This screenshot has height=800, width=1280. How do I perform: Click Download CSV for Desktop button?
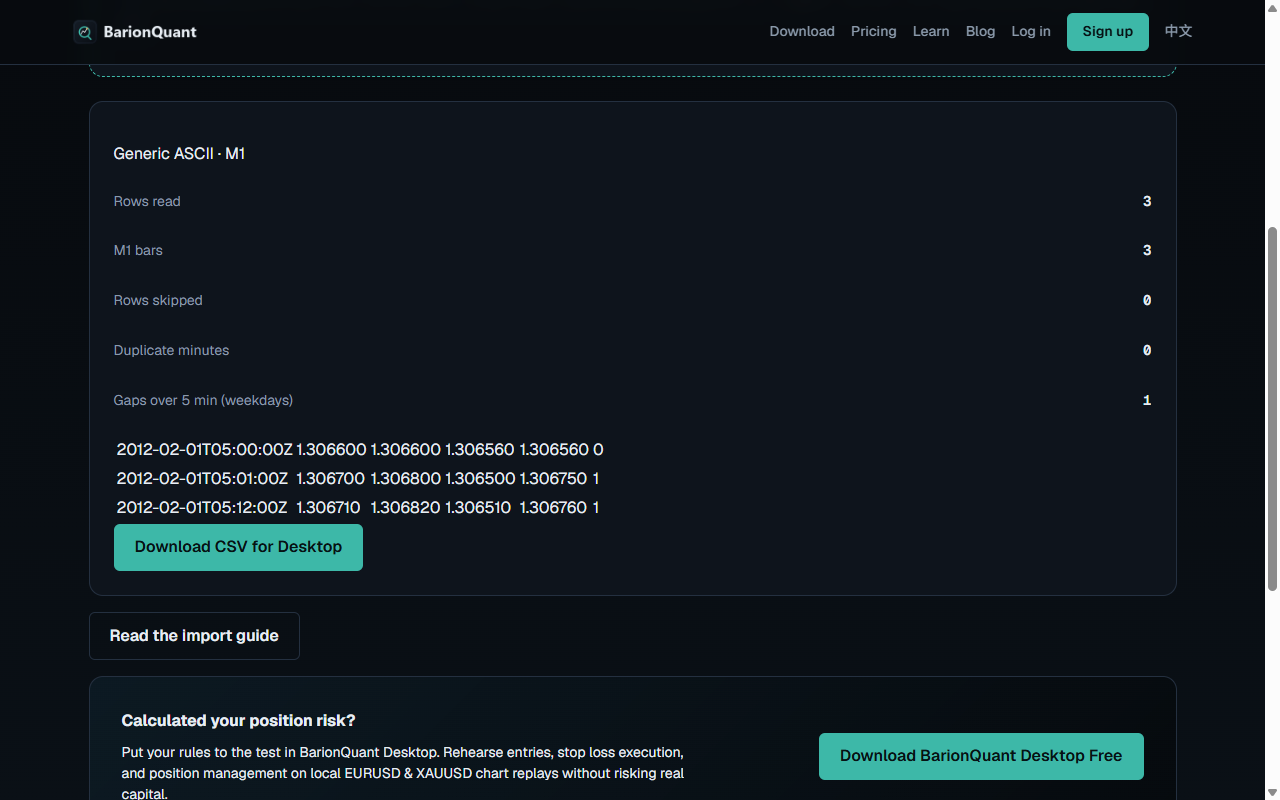click(238, 547)
